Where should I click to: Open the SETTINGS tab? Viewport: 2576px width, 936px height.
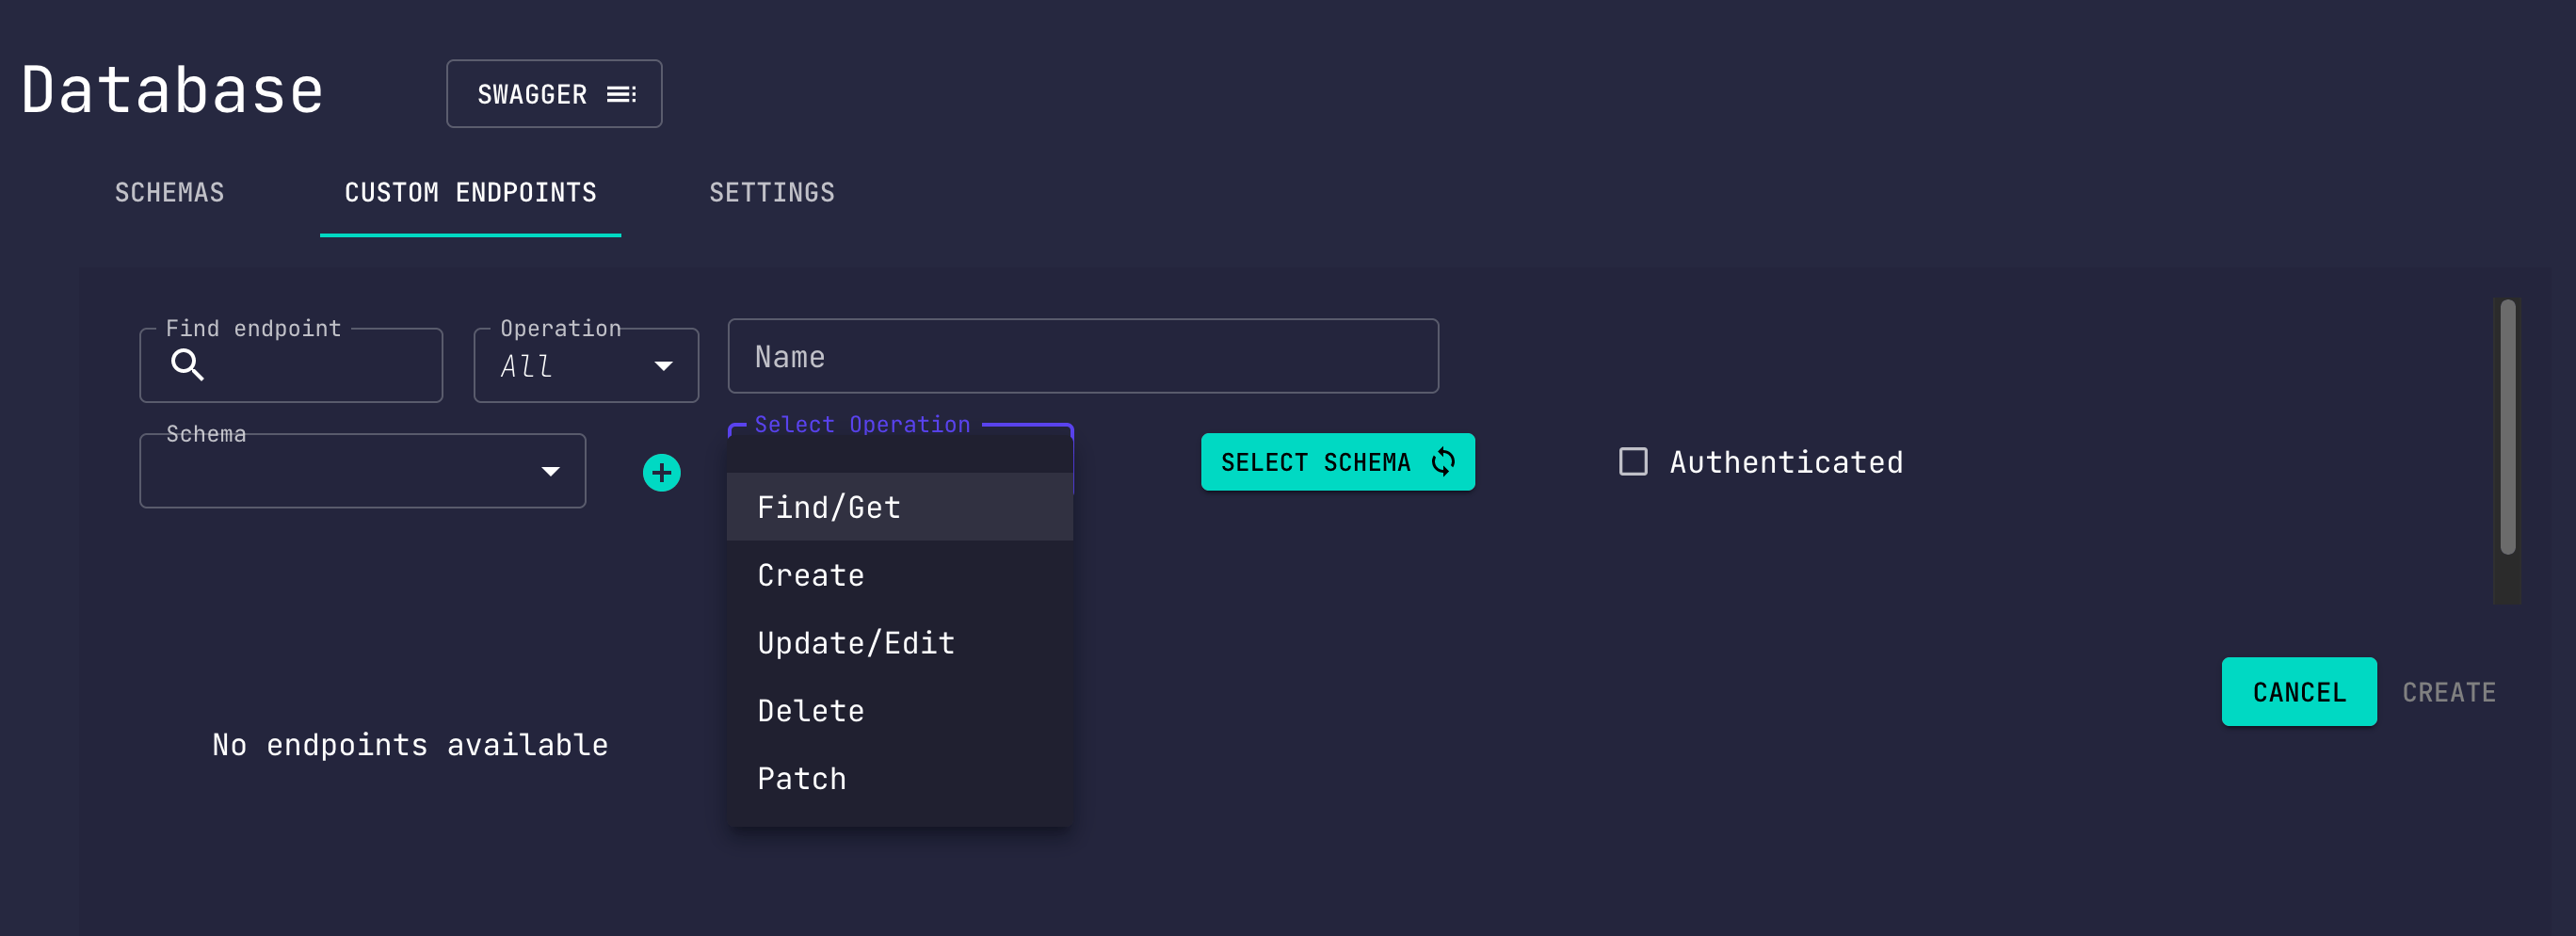772,192
